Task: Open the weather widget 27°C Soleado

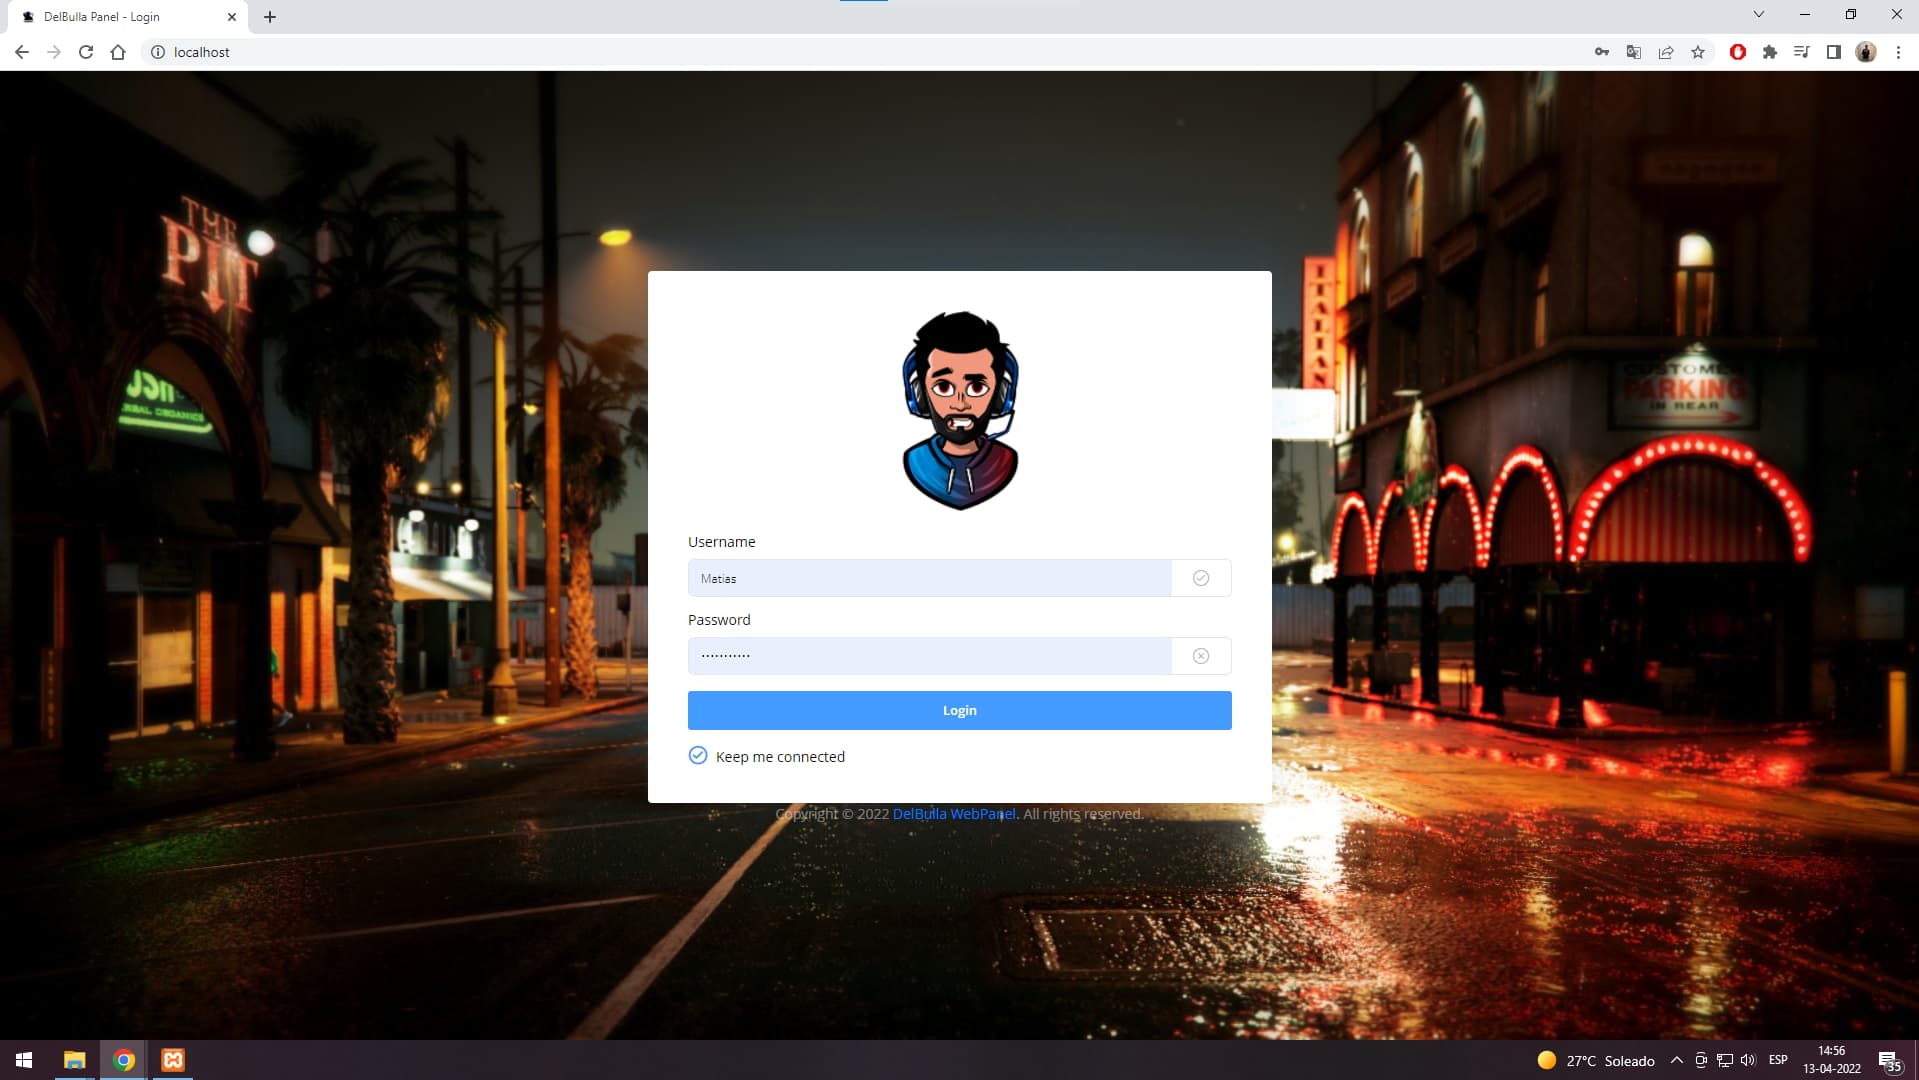Action: click(1596, 1061)
